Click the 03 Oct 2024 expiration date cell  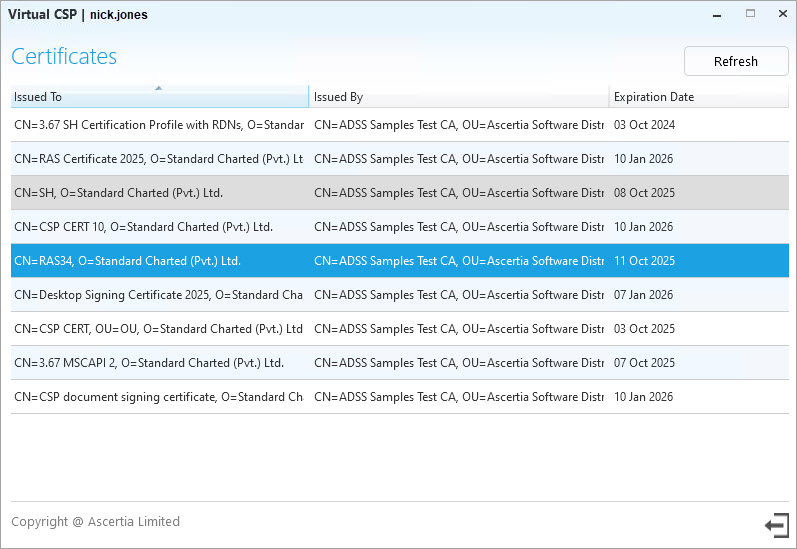[x=644, y=125]
